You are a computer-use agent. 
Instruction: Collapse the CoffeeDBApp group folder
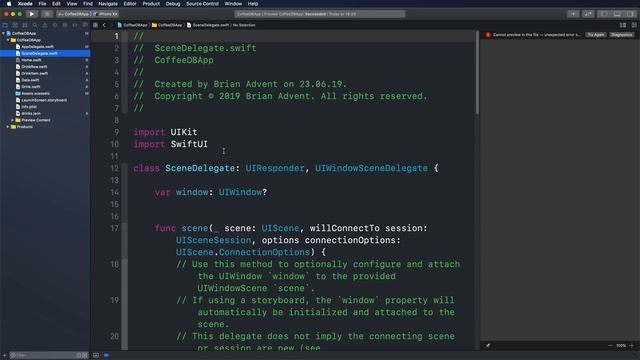click(8, 40)
